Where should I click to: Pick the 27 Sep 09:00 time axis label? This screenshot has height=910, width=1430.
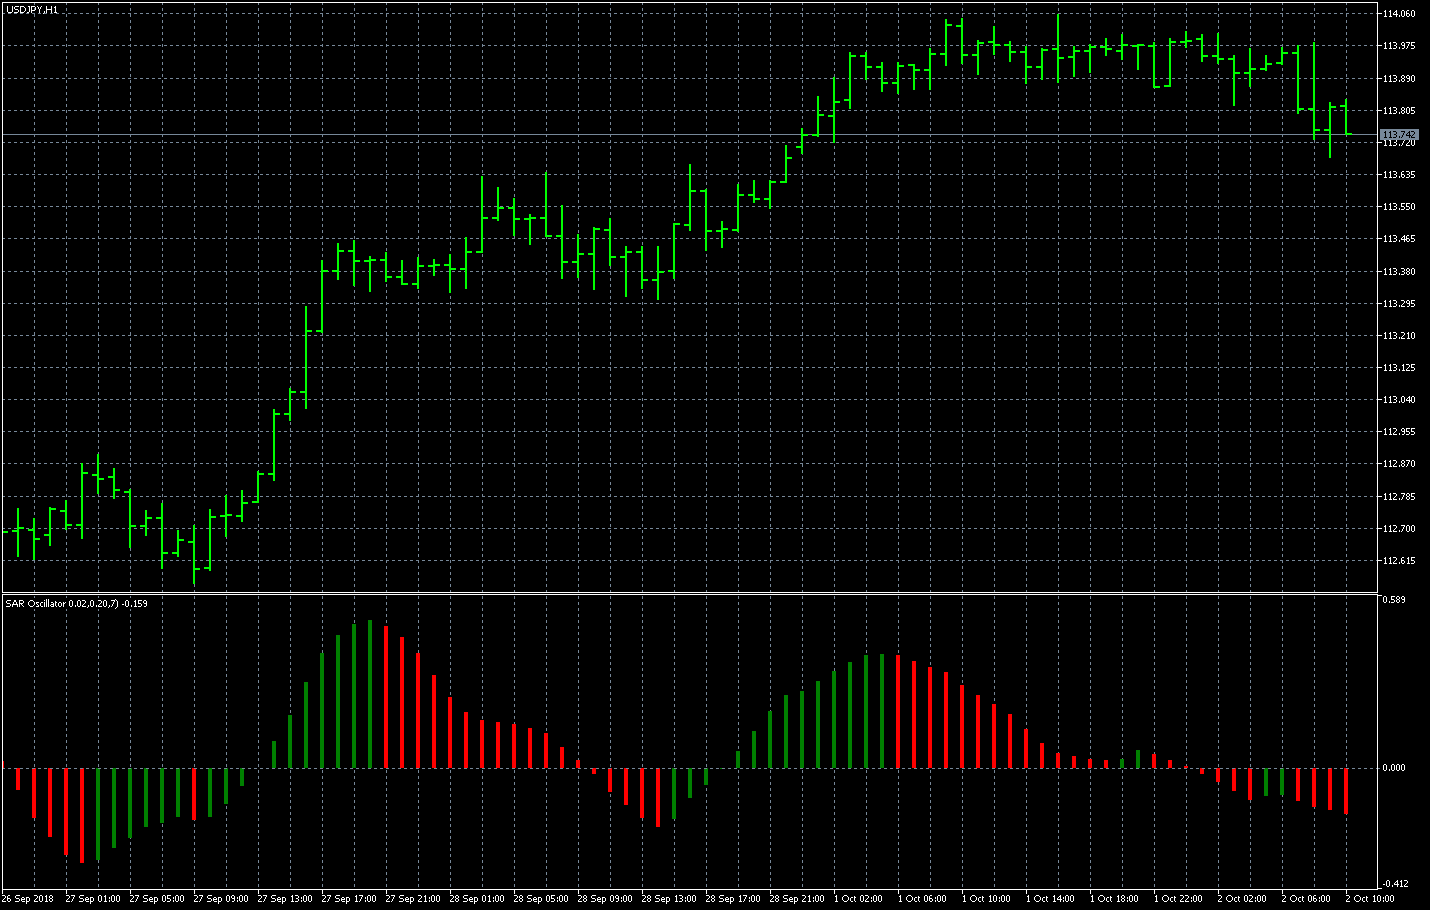(221, 899)
